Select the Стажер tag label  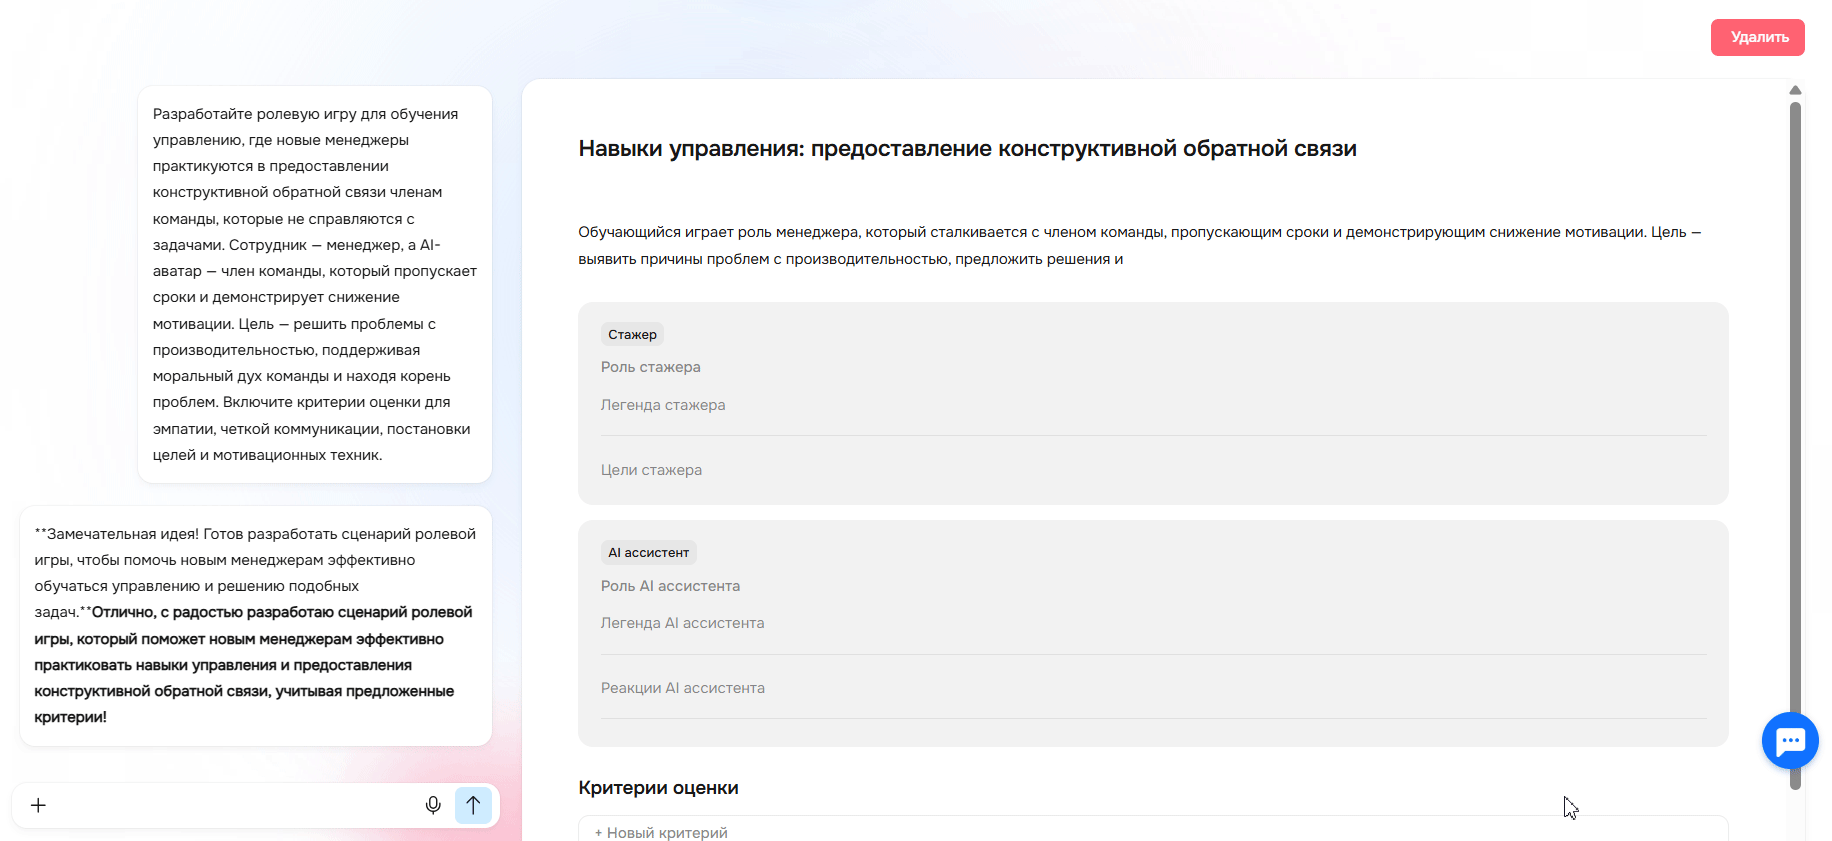(x=632, y=335)
